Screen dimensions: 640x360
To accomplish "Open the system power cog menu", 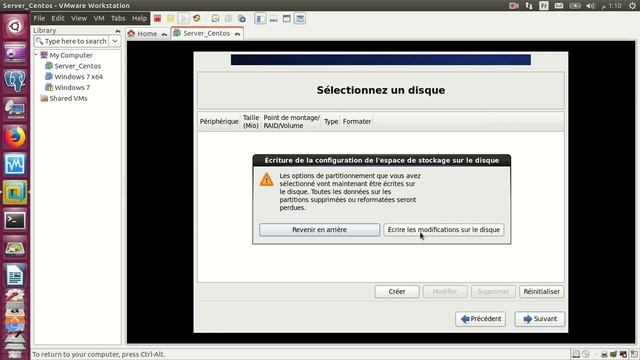I will pyautogui.click(x=632, y=6).
